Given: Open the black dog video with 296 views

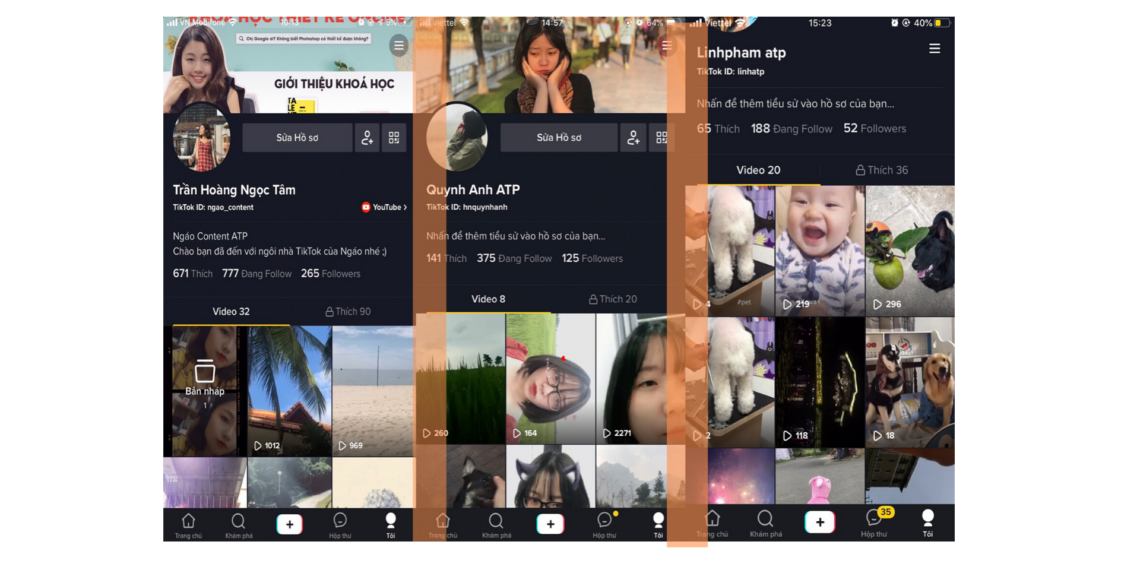Looking at the screenshot, I should point(910,250).
